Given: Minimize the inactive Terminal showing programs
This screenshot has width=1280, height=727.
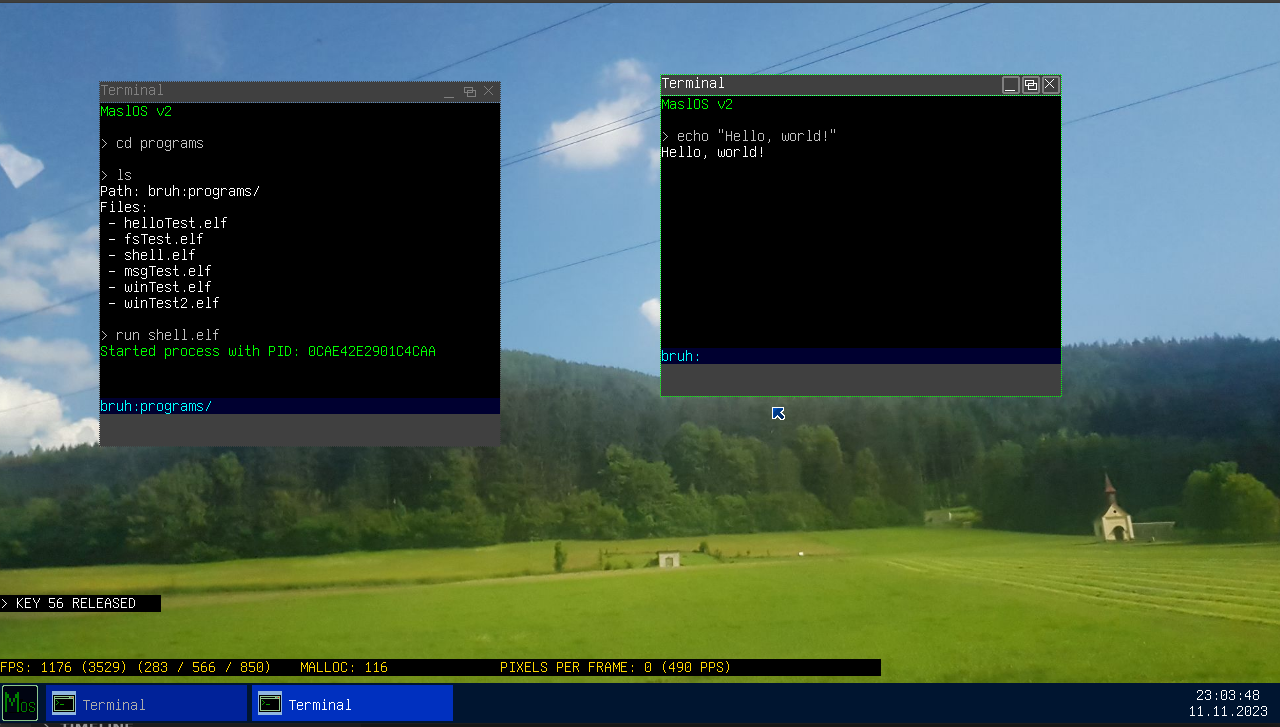Looking at the screenshot, I should tap(449, 91).
